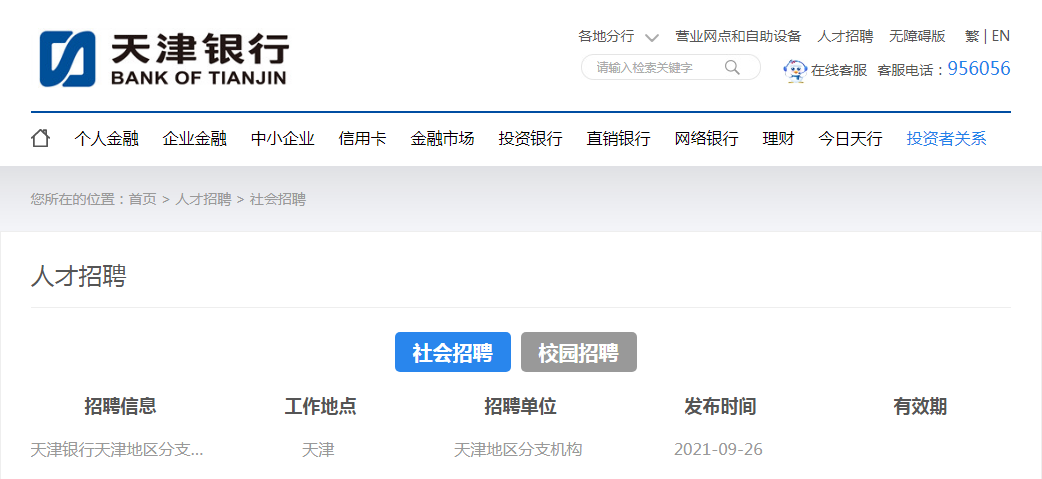Click the Bank of Tianjin logo

(x=164, y=58)
